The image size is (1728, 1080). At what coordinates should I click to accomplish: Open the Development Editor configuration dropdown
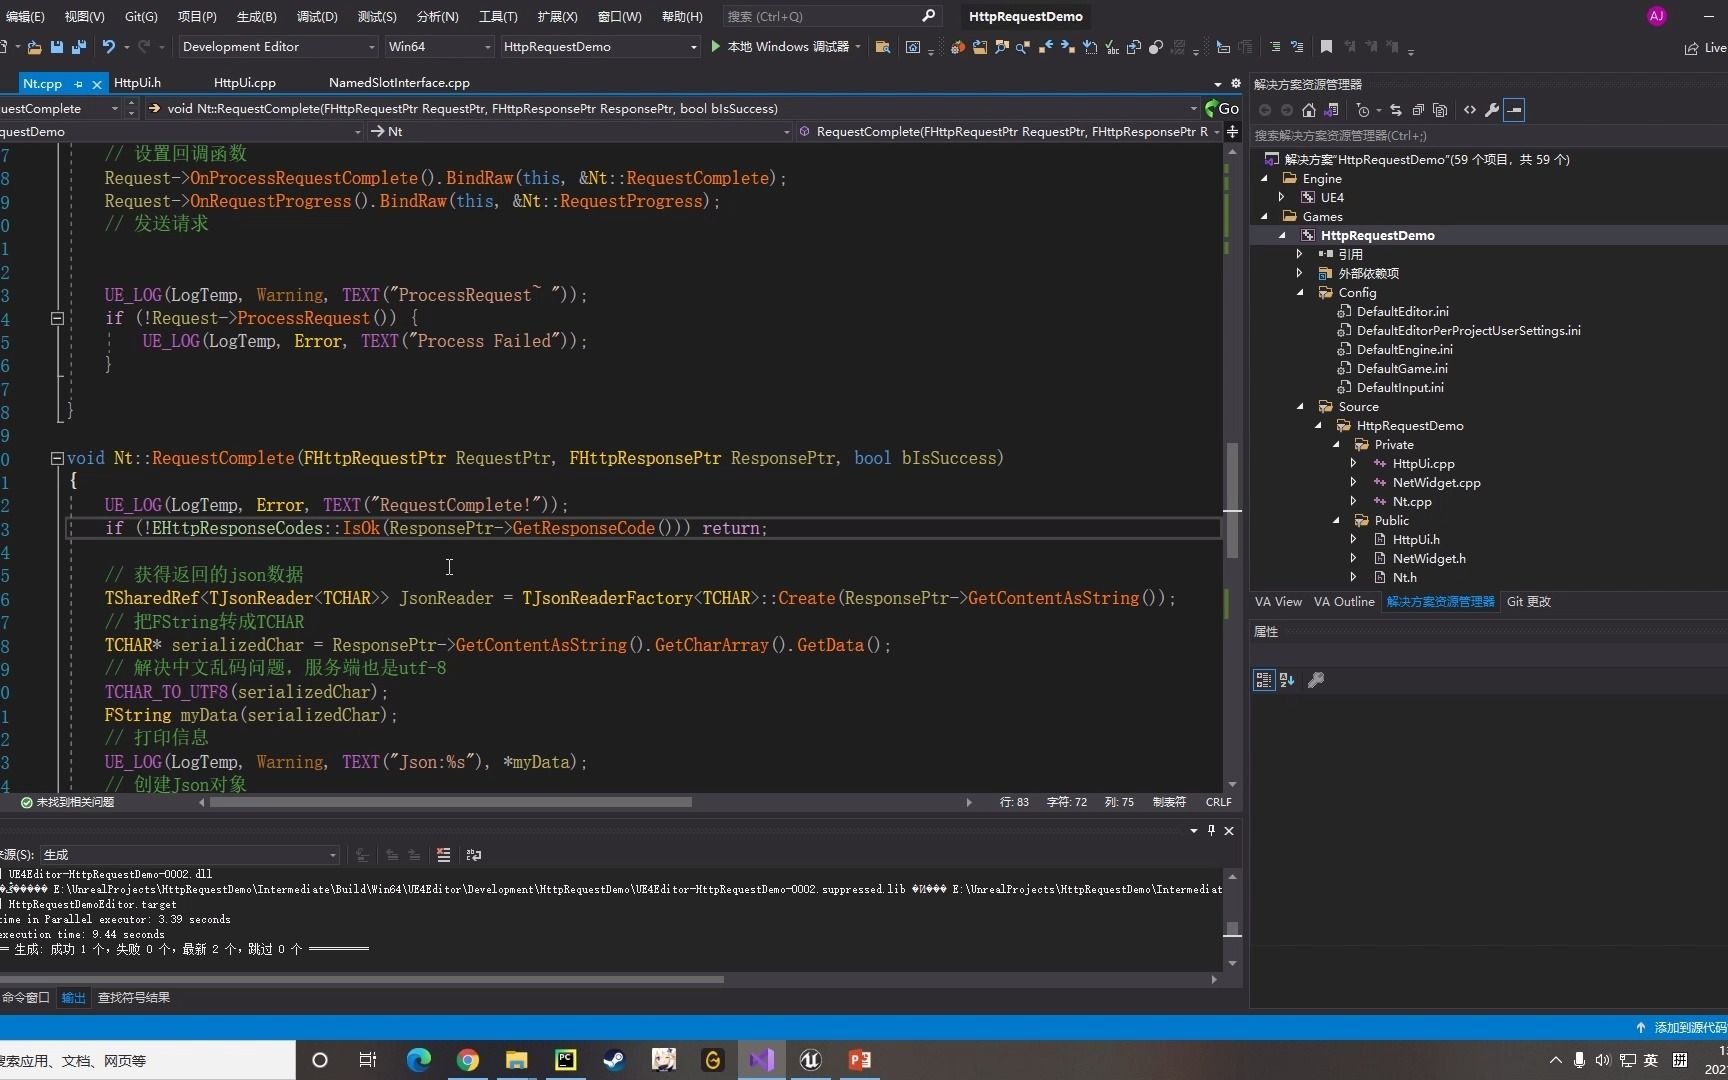click(x=279, y=47)
